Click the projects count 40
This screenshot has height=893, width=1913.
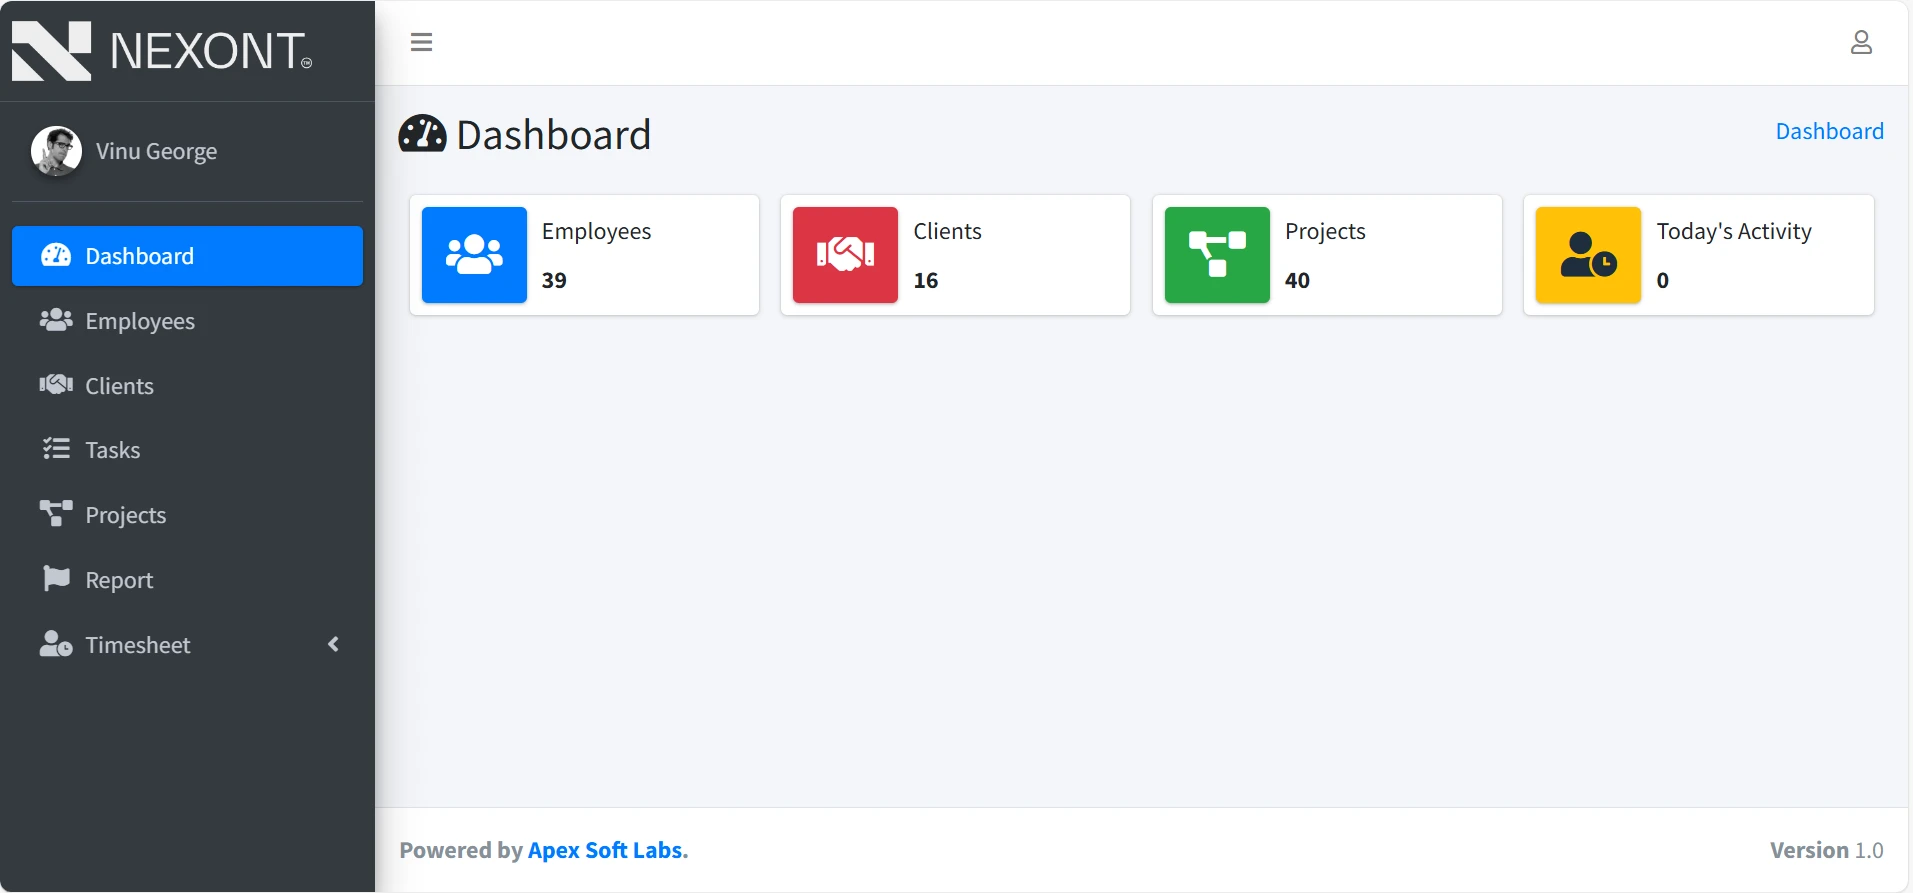[x=1297, y=280]
